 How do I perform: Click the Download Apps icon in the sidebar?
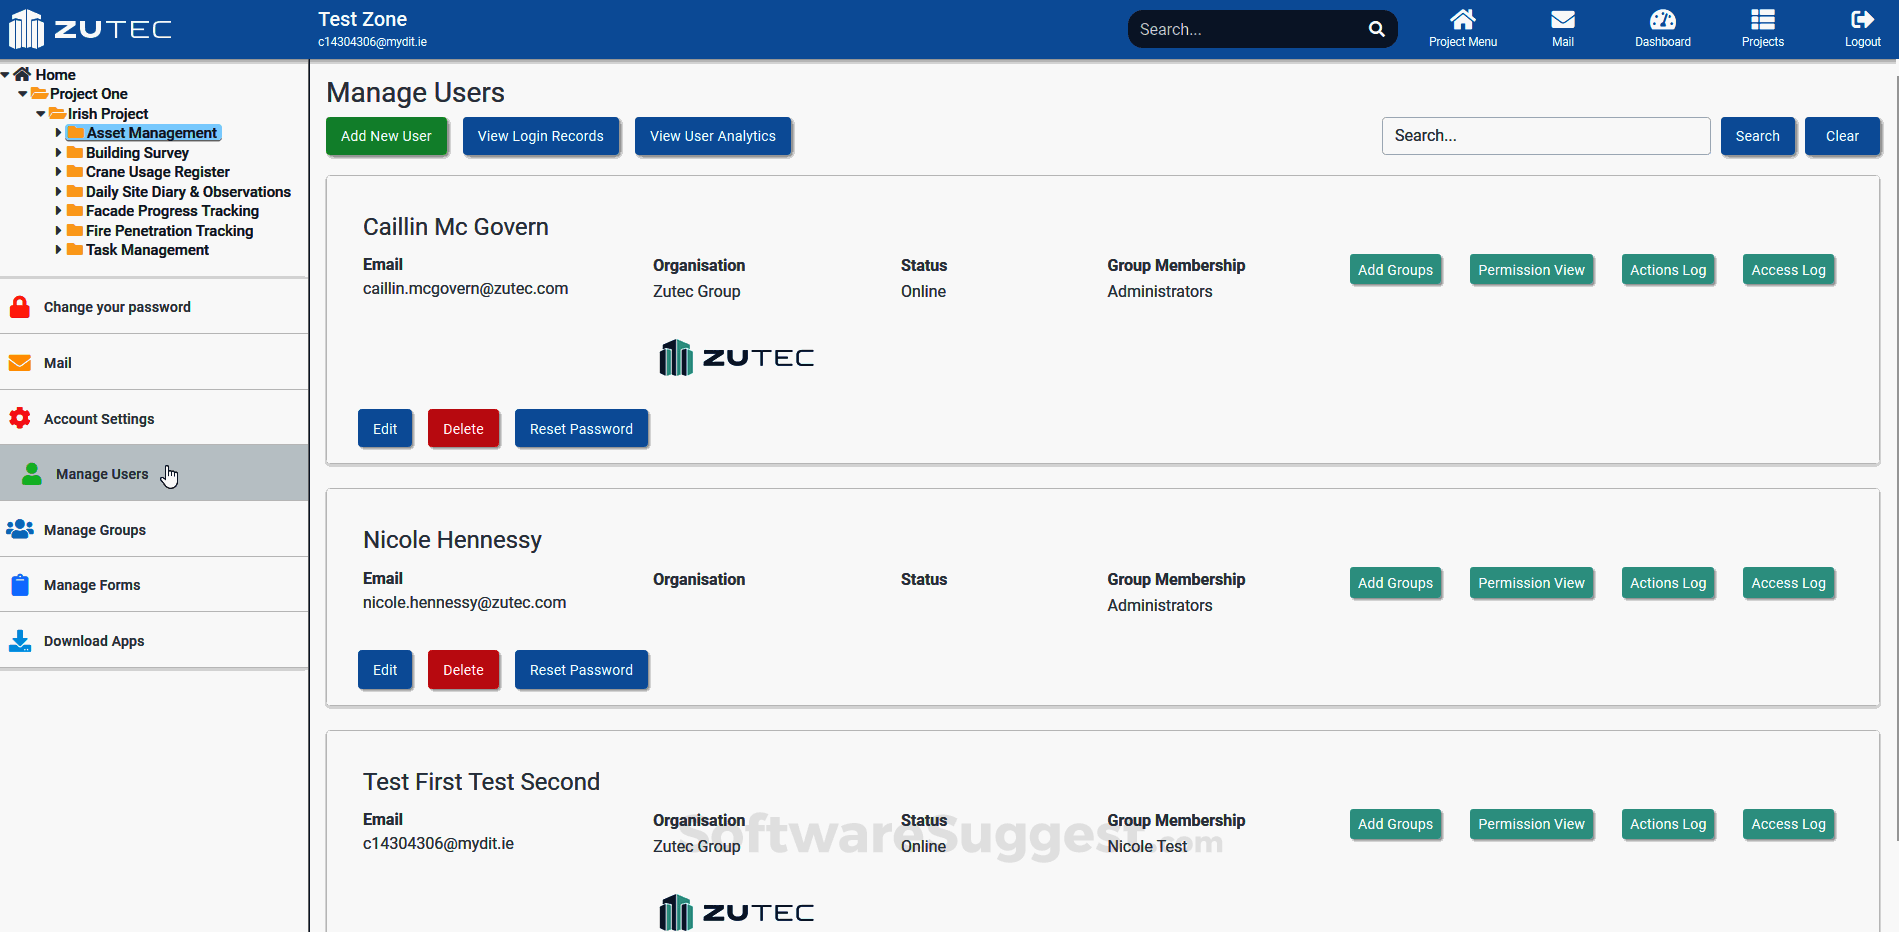(20, 640)
